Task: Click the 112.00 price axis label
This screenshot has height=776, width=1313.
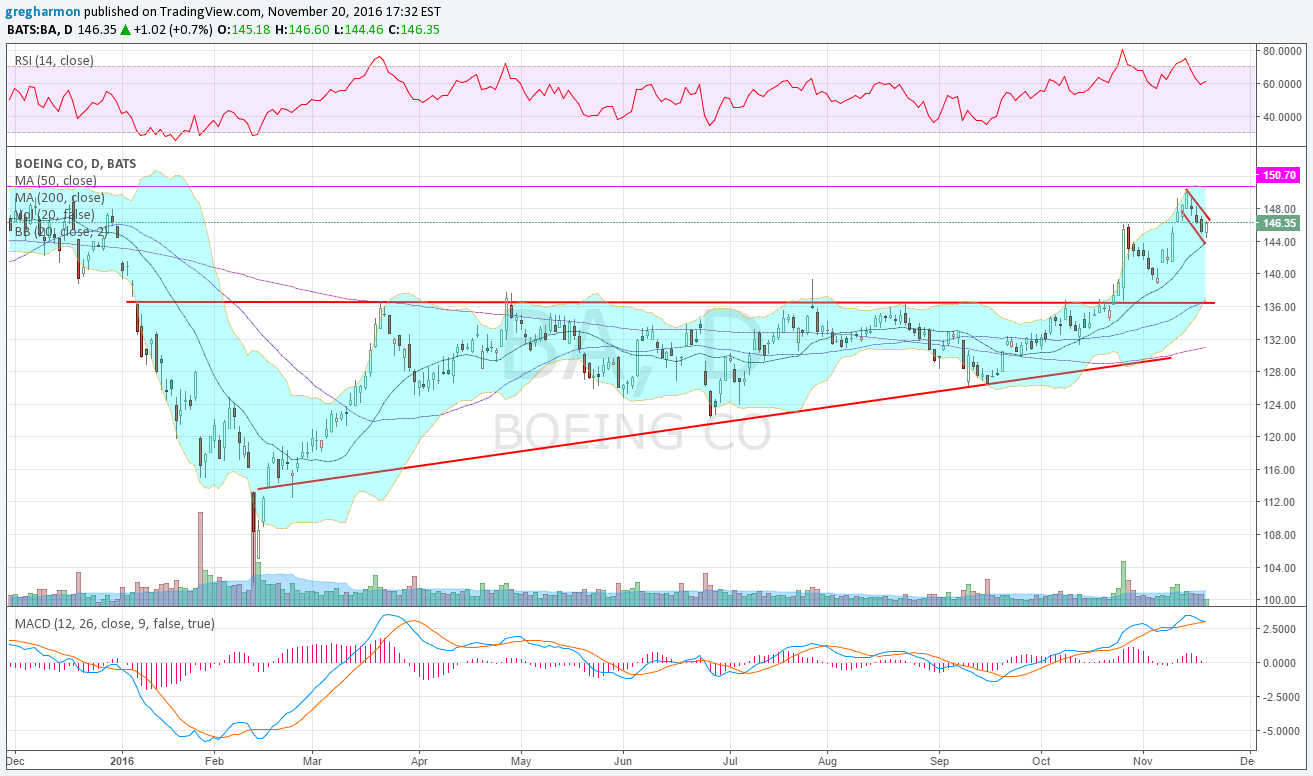Action: pos(1278,502)
